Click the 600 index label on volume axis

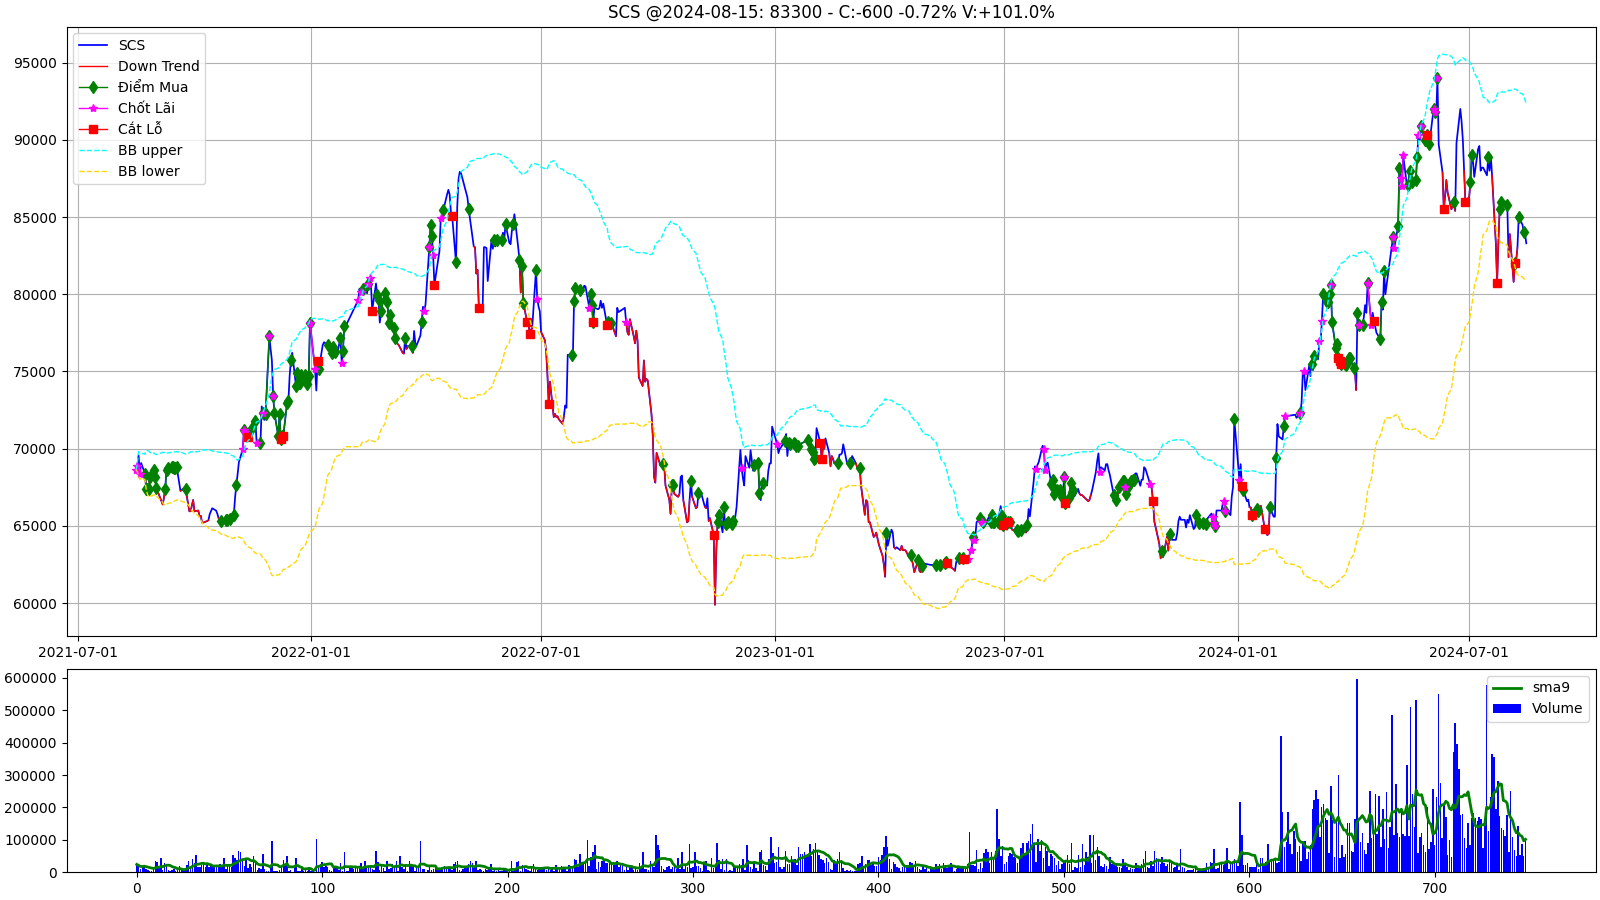tap(1249, 888)
